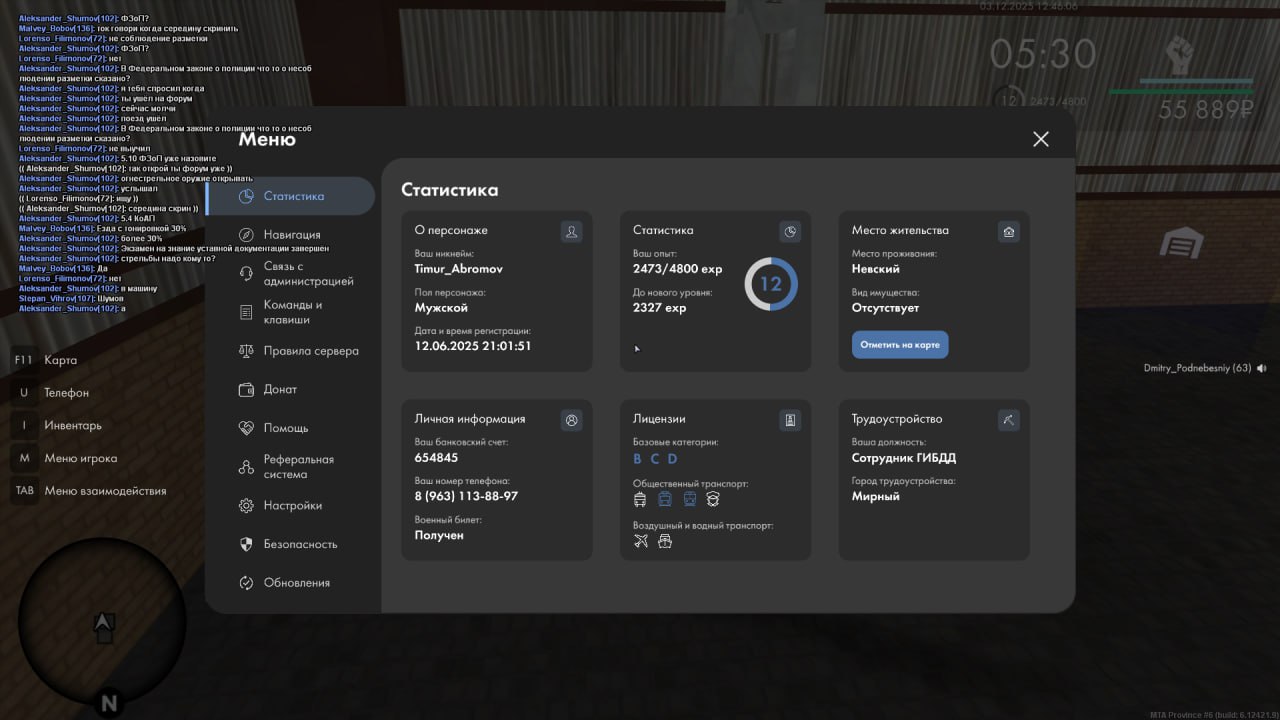Click the shield icon beside Безопасность
The width and height of the screenshot is (1280, 720).
click(x=246, y=544)
